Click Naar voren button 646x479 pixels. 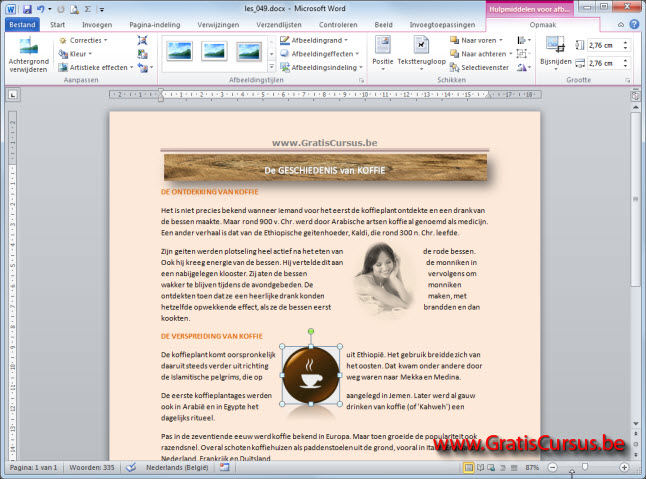476,40
